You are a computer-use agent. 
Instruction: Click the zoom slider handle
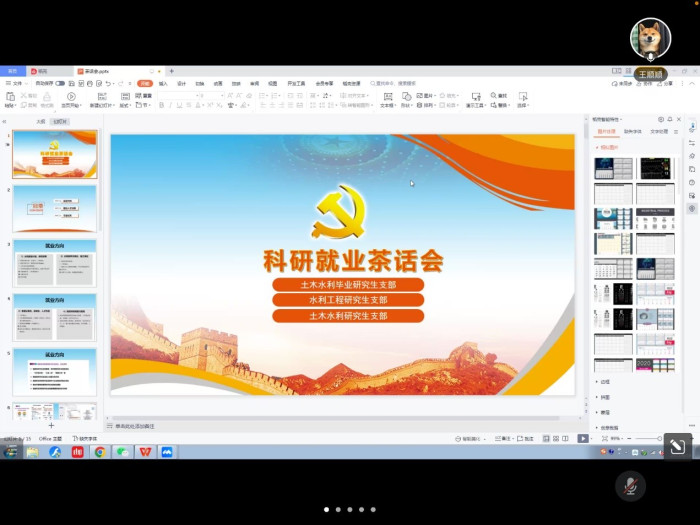click(x=659, y=439)
